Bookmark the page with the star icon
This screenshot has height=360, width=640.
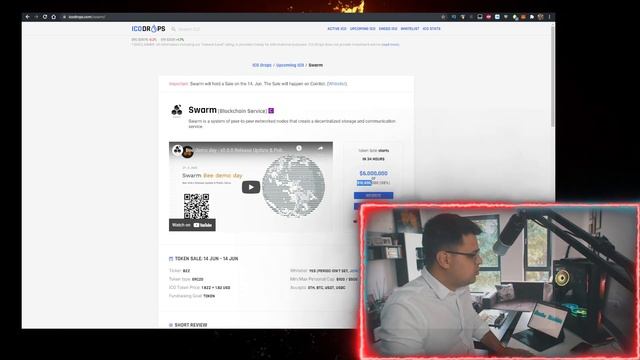[x=443, y=17]
